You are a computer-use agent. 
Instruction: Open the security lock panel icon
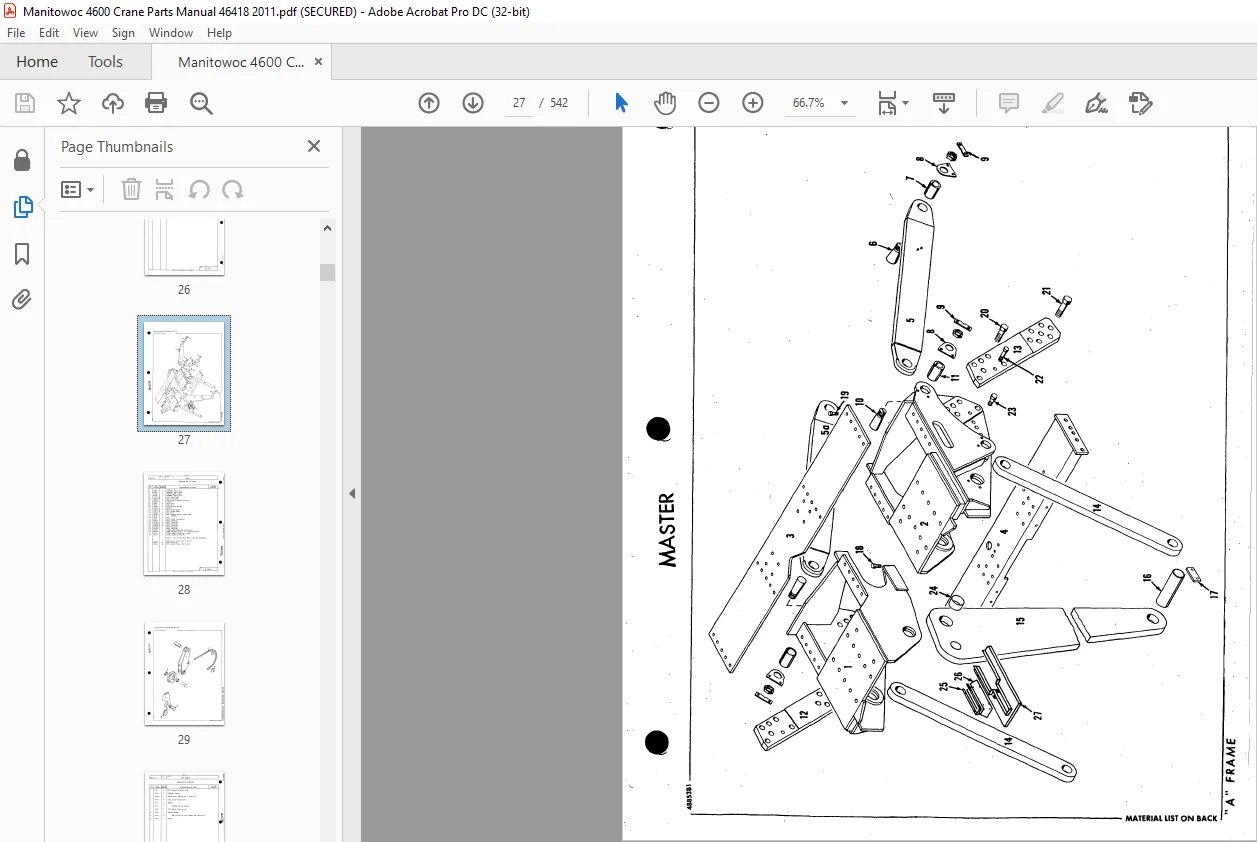[x=22, y=161]
